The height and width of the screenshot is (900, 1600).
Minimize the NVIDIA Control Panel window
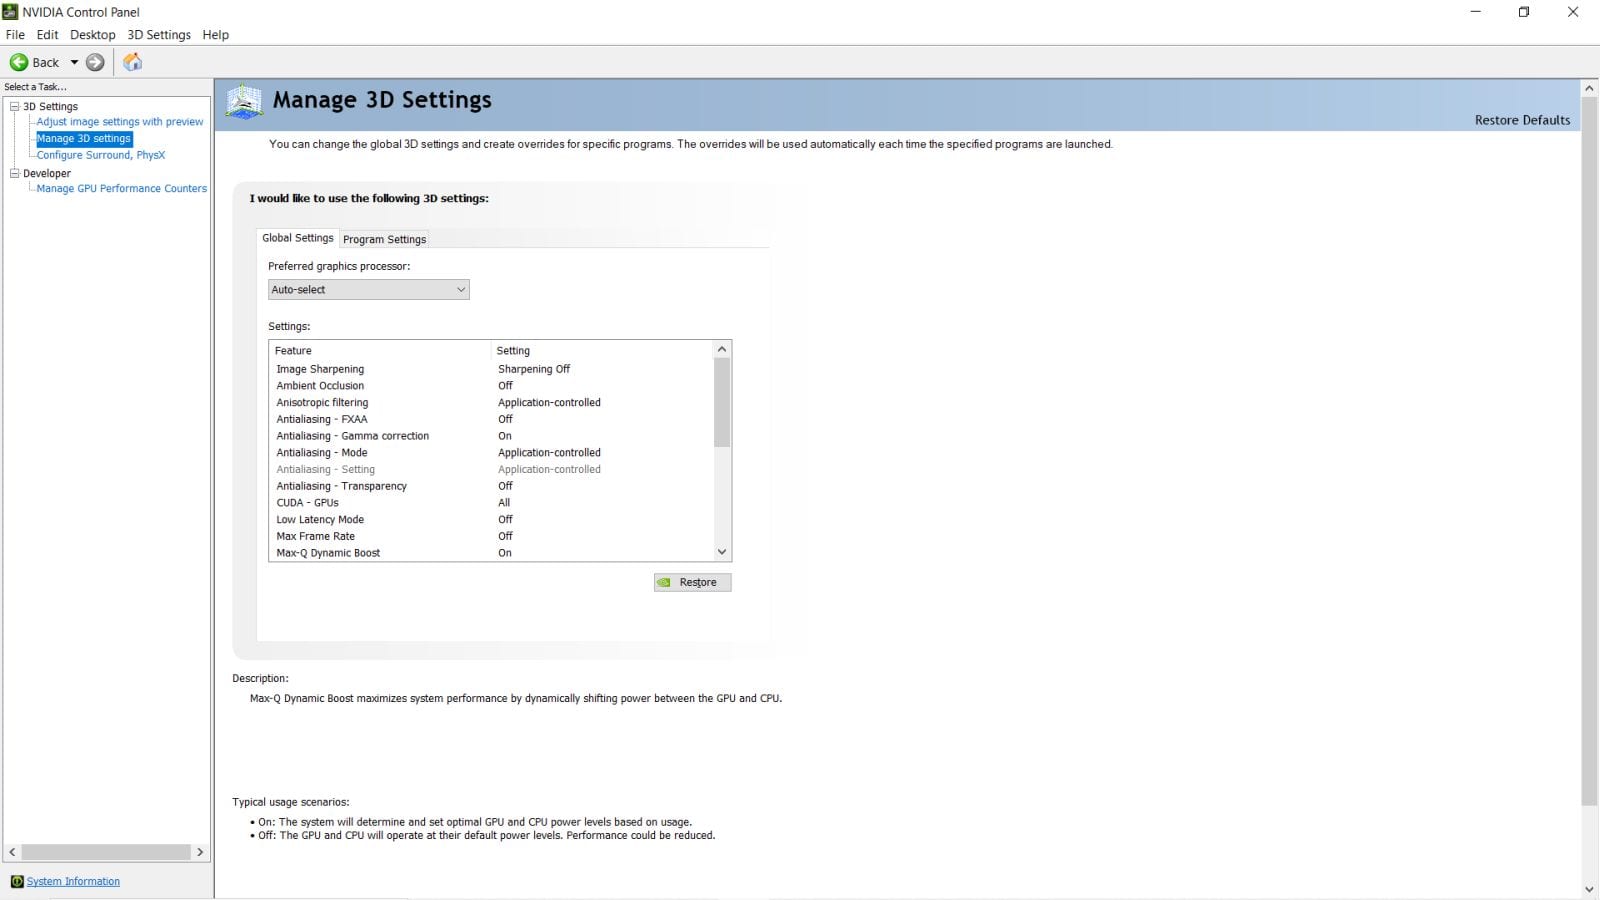click(1476, 12)
